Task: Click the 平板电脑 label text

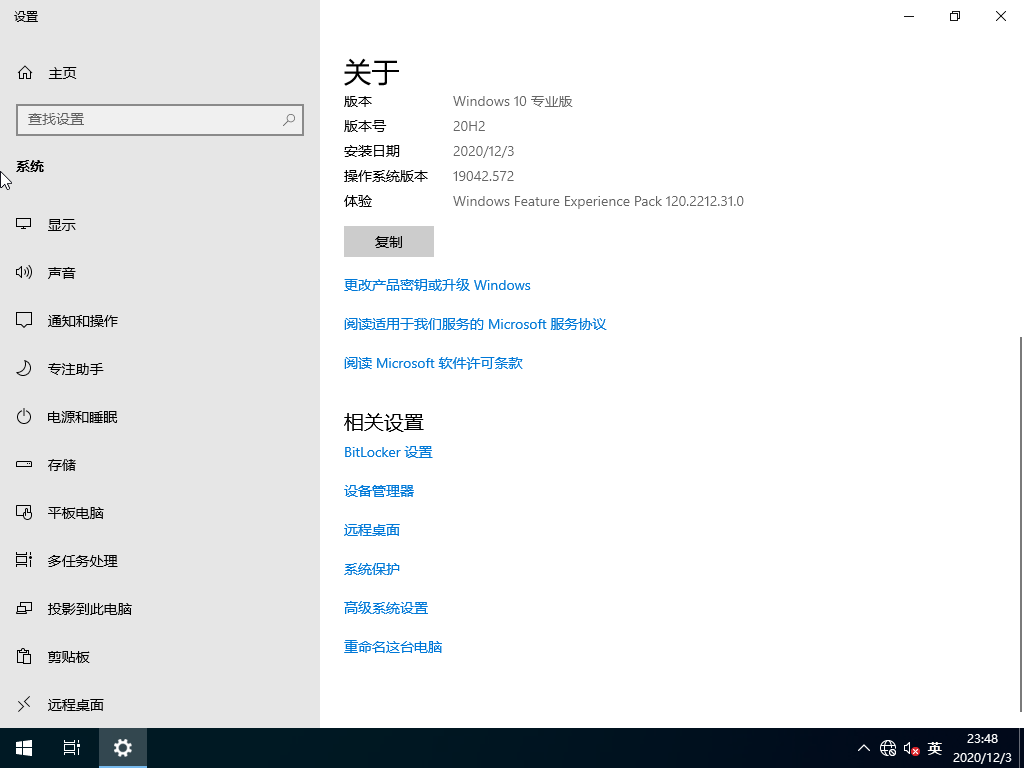Action: click(x=76, y=513)
